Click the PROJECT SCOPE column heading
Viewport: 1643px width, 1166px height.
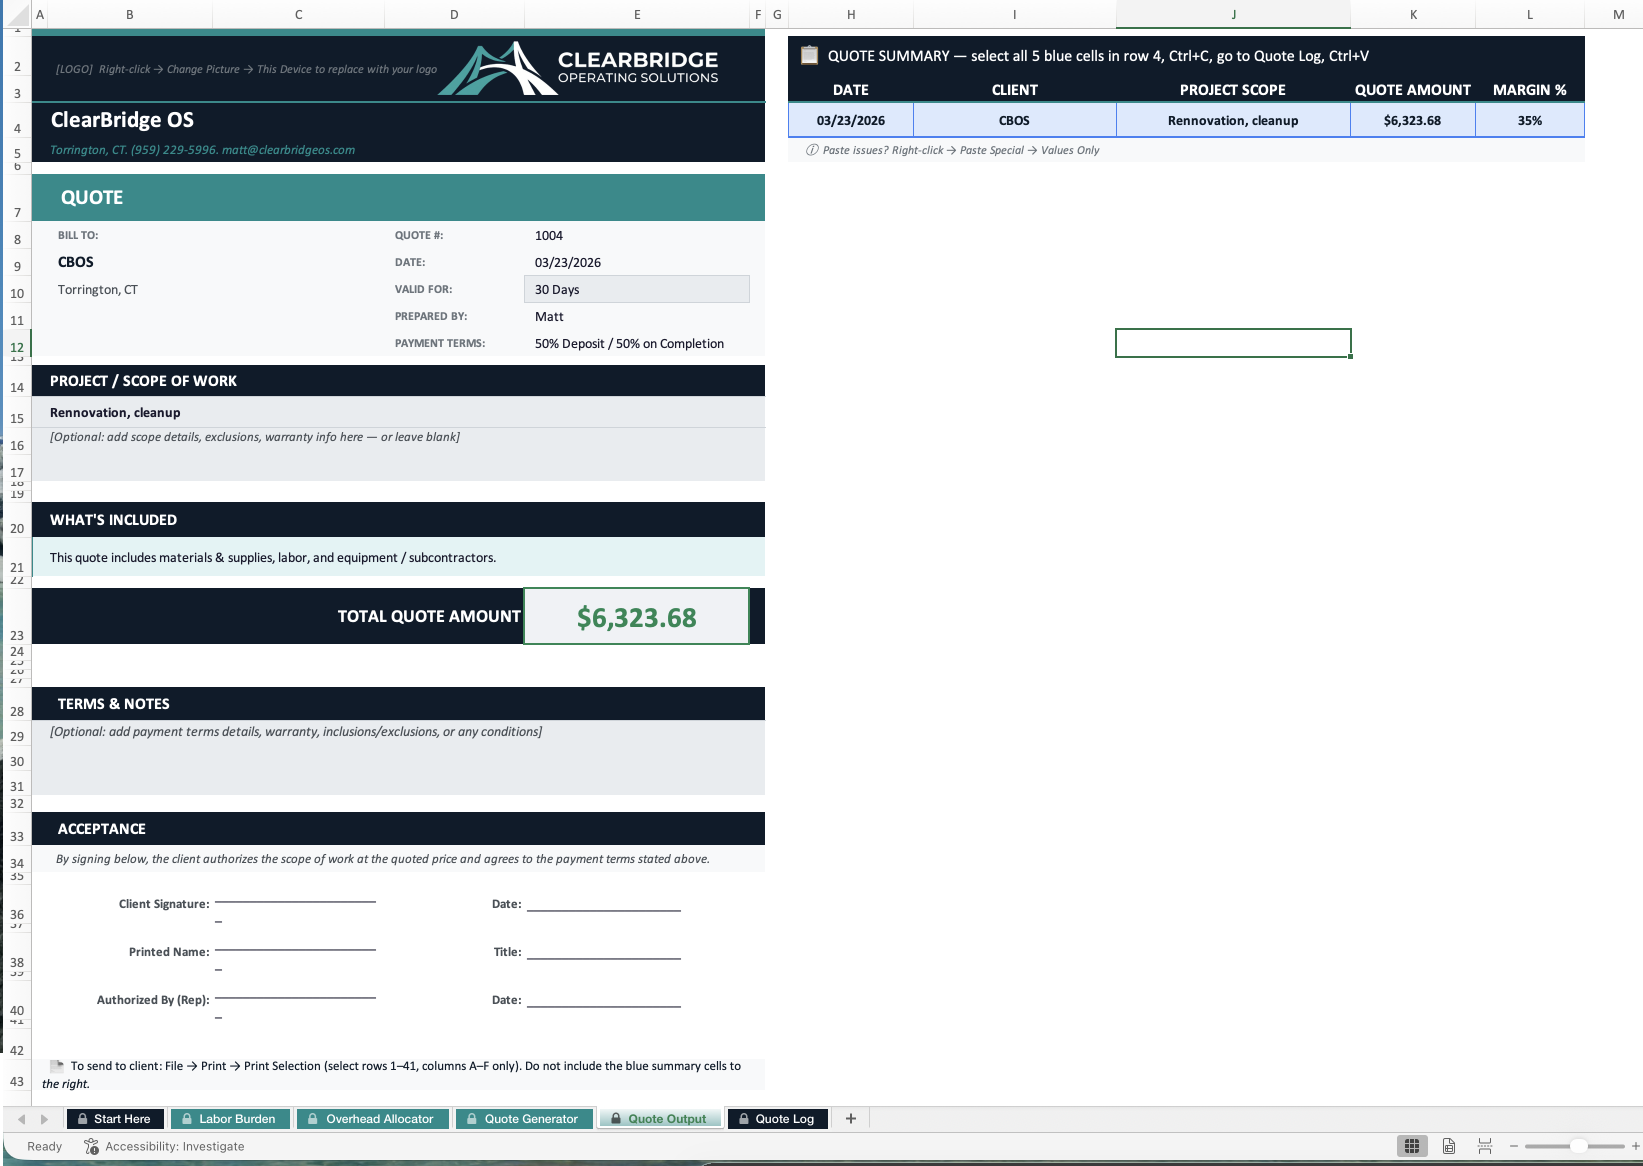(x=1233, y=90)
